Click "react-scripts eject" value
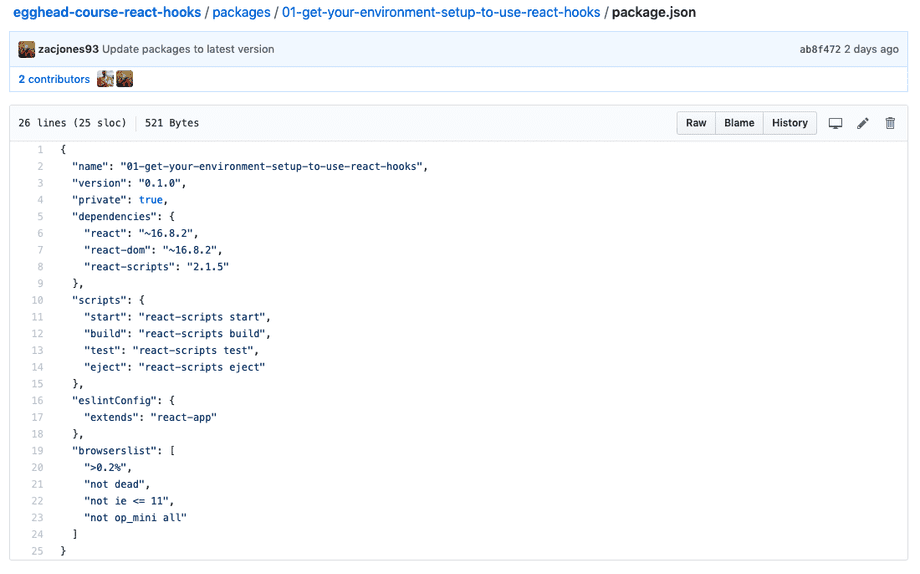 [202, 367]
